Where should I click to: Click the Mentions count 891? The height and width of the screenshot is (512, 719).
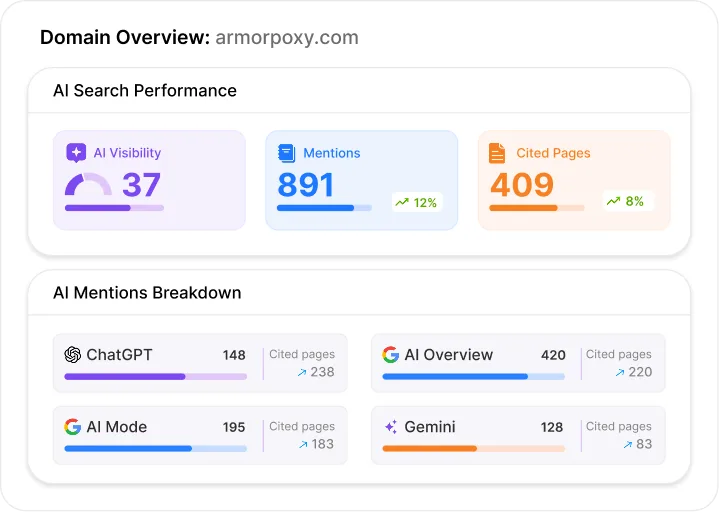tap(306, 185)
